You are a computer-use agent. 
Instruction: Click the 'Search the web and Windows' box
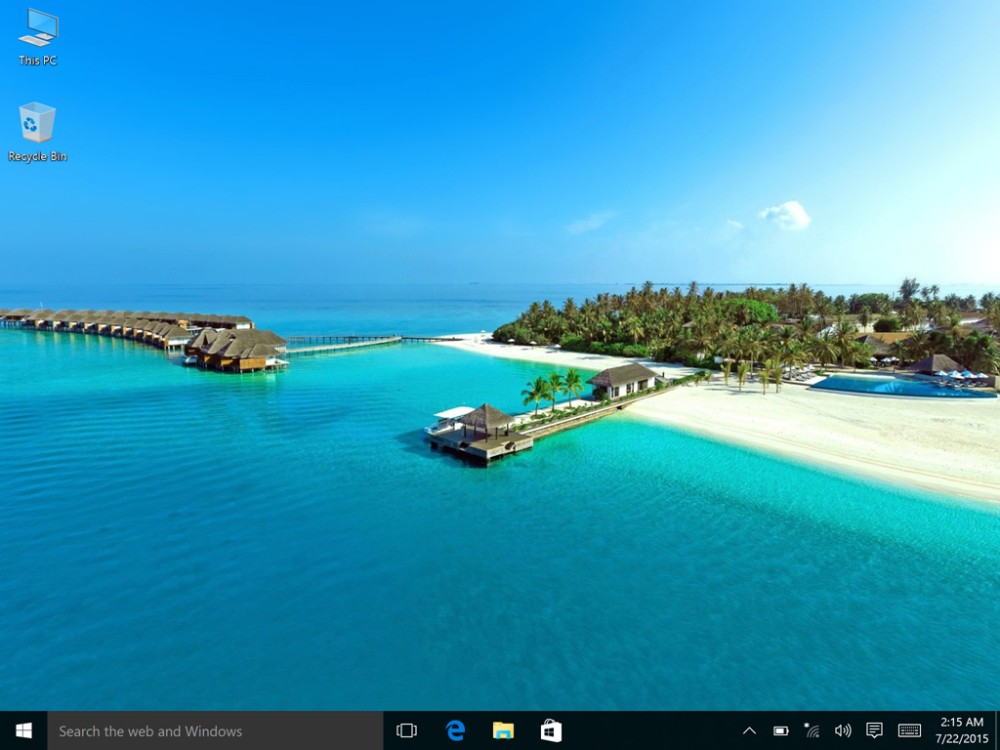tap(215, 731)
